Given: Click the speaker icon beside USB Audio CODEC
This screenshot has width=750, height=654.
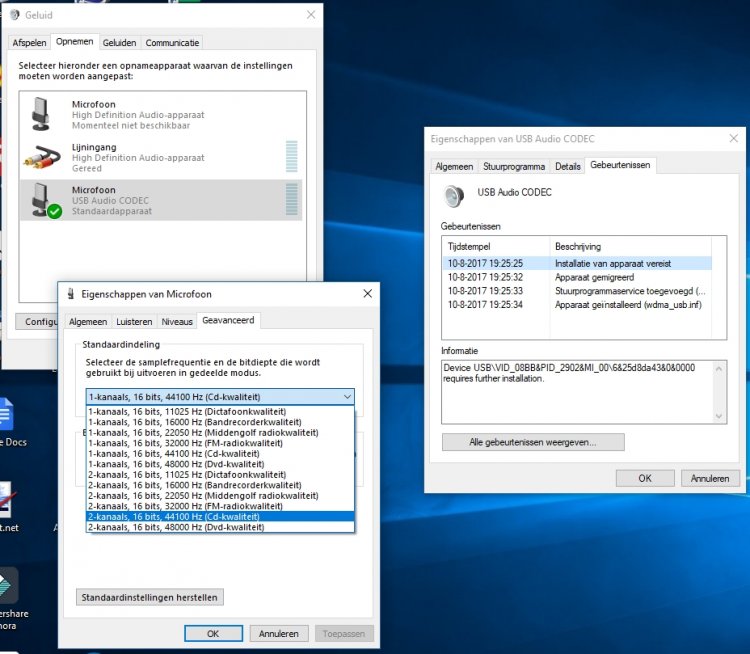Looking at the screenshot, I should [x=455, y=196].
